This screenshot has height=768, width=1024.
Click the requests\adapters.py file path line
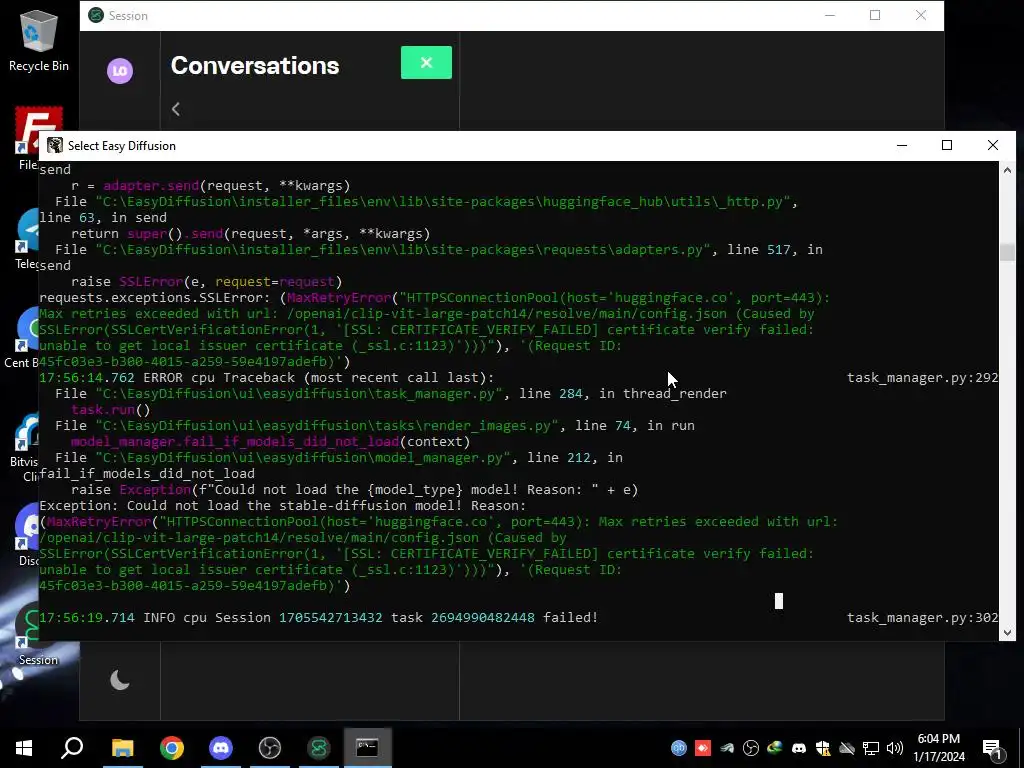pos(439,249)
